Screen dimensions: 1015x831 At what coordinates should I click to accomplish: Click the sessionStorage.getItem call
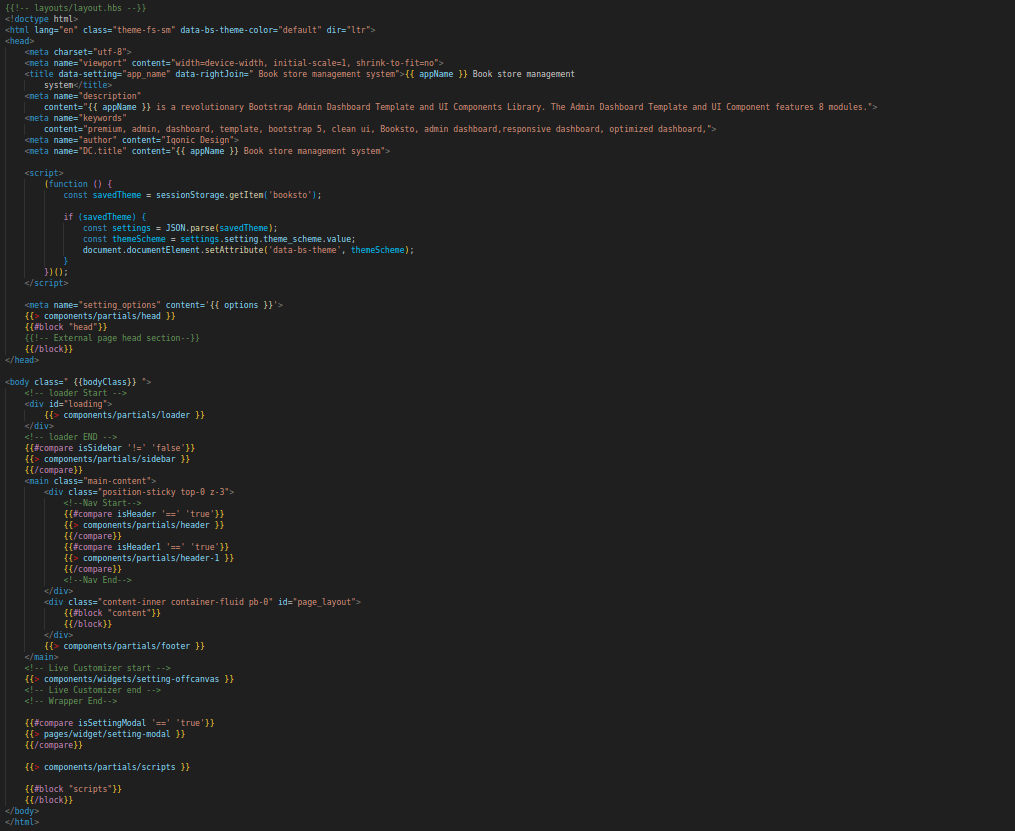[238, 195]
